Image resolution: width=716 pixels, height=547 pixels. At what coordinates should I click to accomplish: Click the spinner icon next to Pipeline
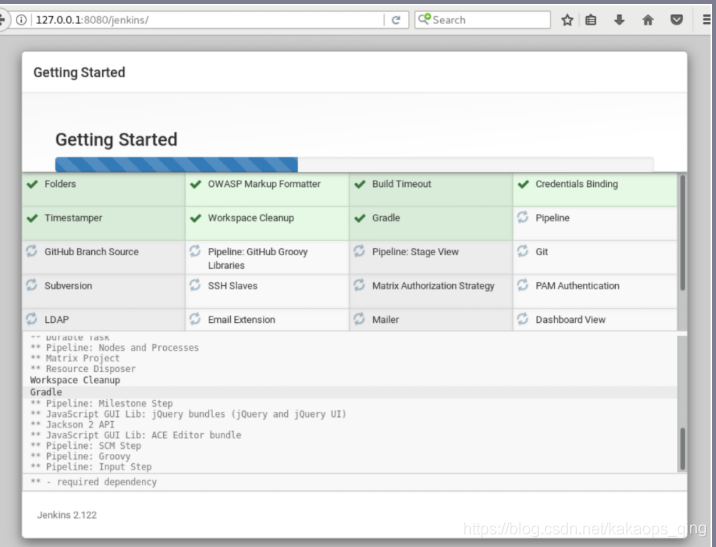[522, 218]
